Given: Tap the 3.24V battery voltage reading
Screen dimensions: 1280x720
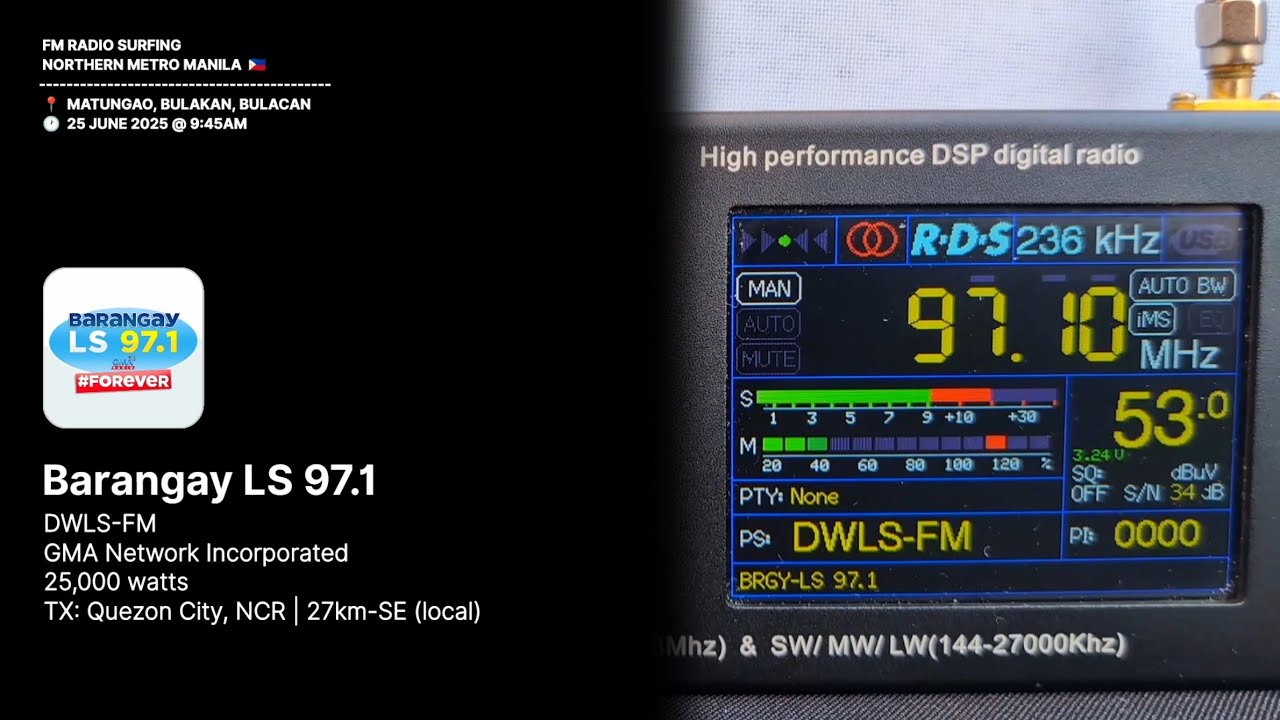Looking at the screenshot, I should click(x=1097, y=455).
